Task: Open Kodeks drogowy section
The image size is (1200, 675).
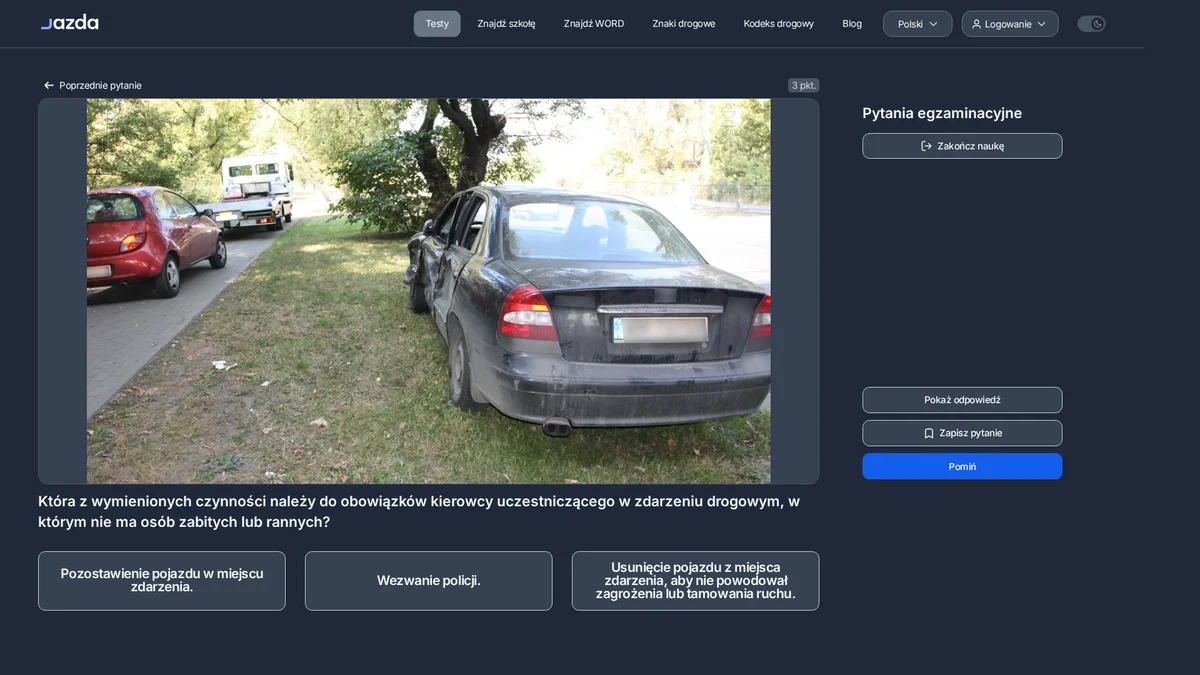Action: 779,24
